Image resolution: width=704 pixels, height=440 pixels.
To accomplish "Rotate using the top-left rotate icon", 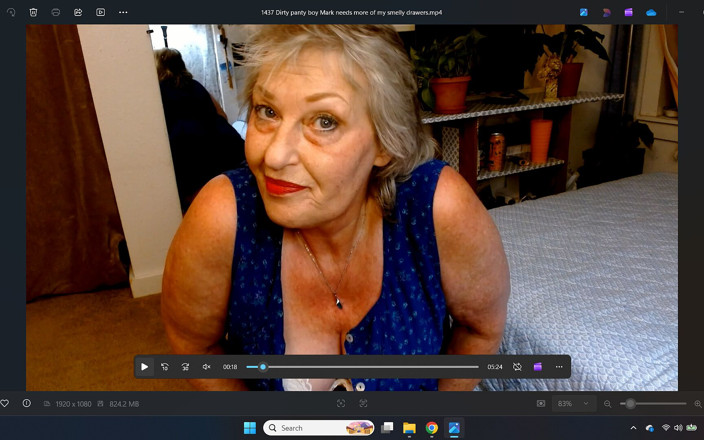I will [x=11, y=12].
